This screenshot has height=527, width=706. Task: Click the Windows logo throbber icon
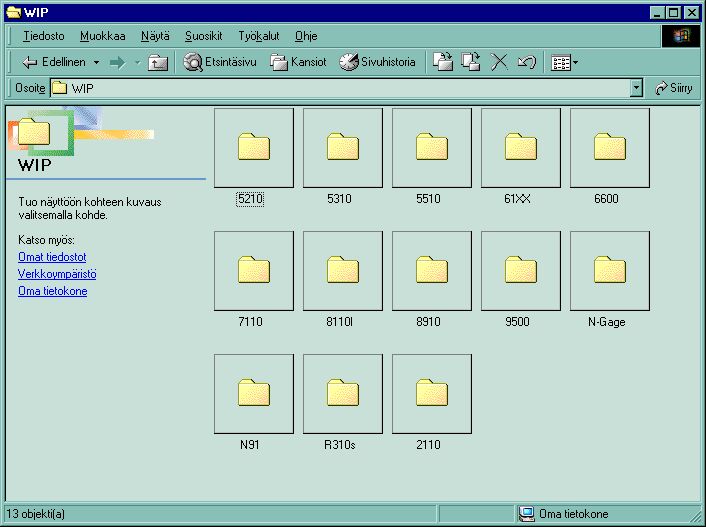pyautogui.click(x=681, y=36)
